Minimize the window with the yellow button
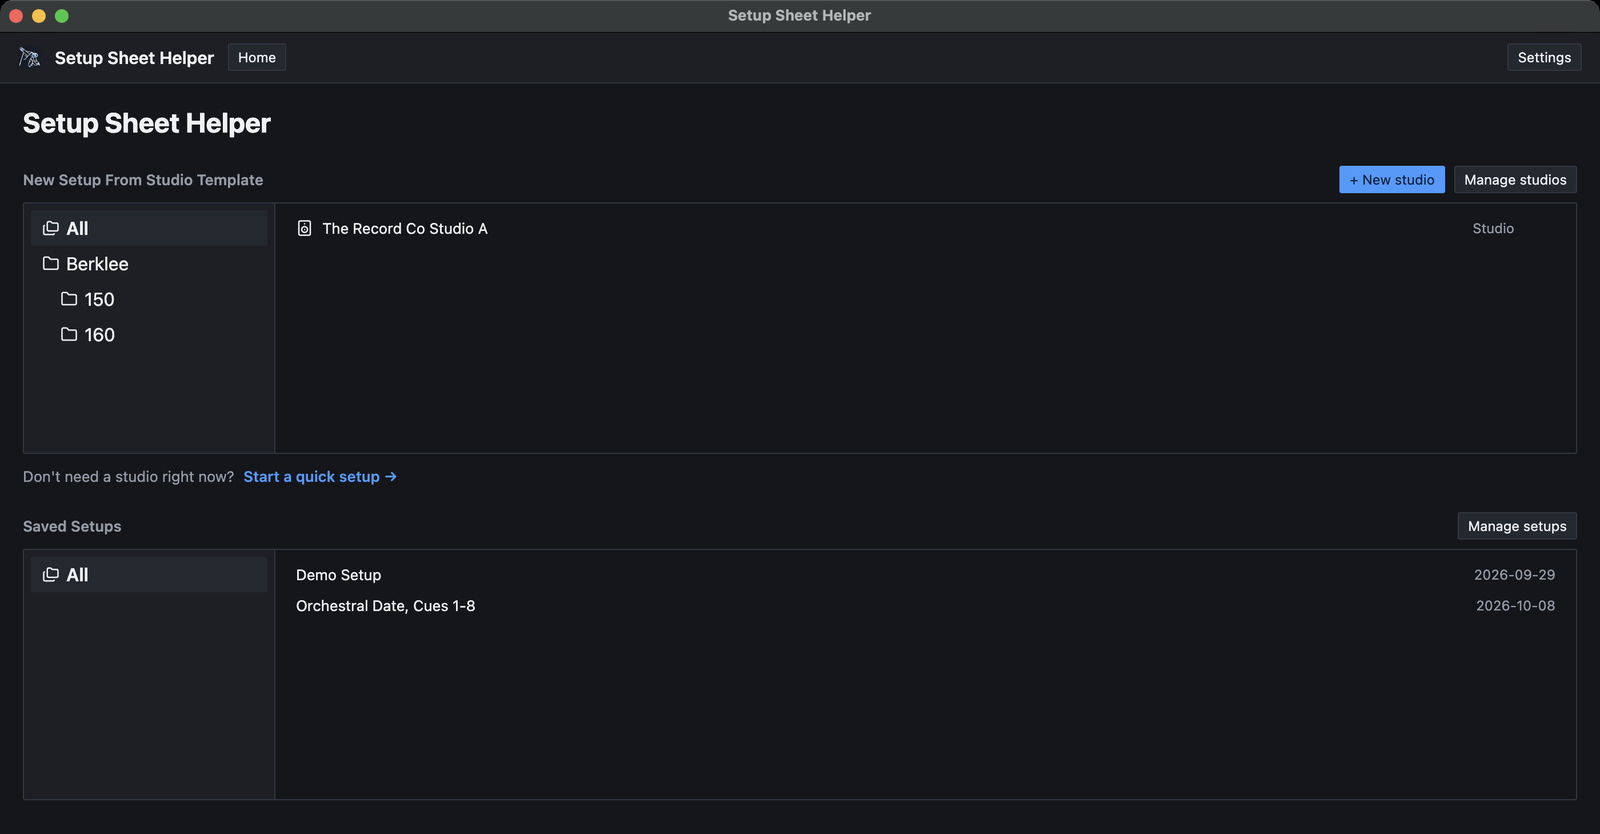The height and width of the screenshot is (834, 1600). (x=39, y=16)
